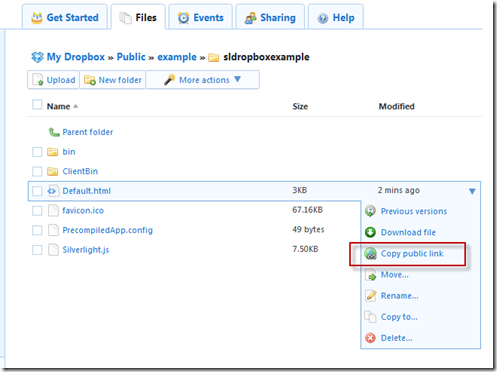Click the Events clock icon
The height and width of the screenshot is (372, 497).
pos(183,18)
